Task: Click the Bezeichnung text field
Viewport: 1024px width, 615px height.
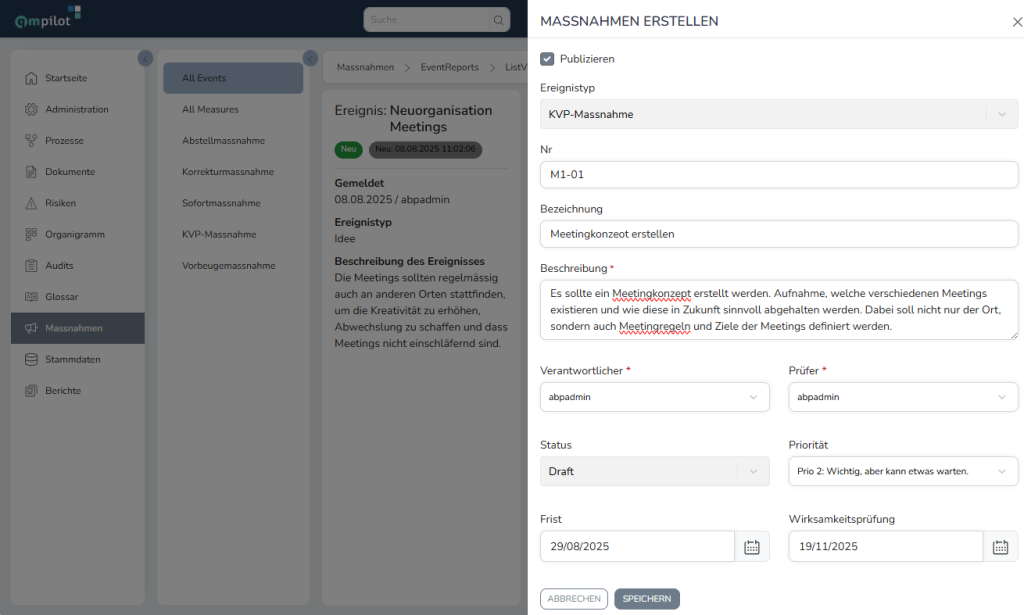Action: (x=778, y=234)
